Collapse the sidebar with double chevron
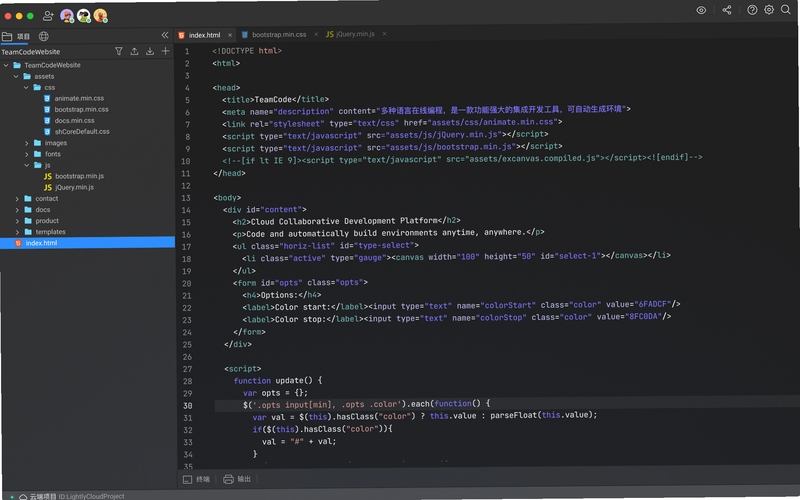 pyautogui.click(x=165, y=35)
